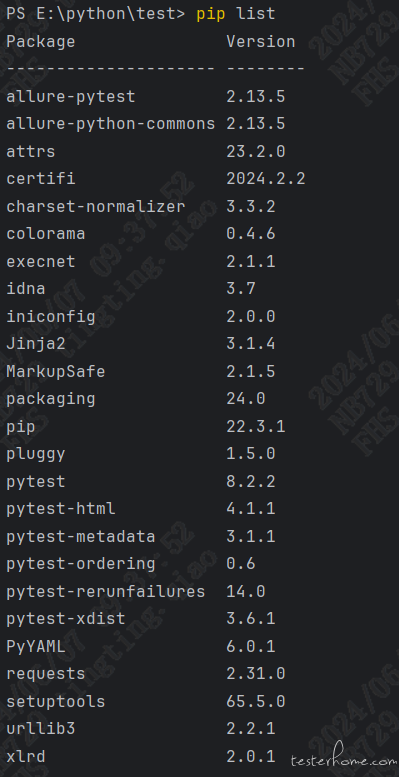Select the pip version 22.3.1
399x777 pixels.
(256, 426)
